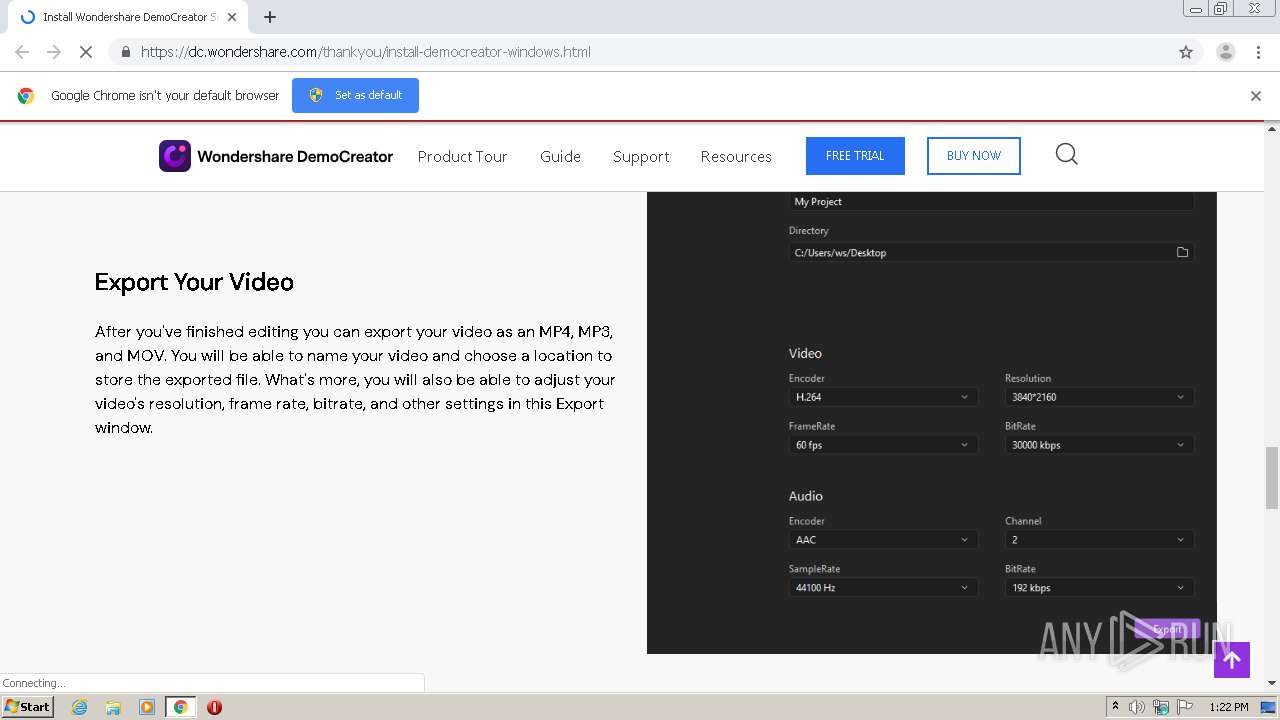Viewport: 1280px width, 720px height.
Task: Expand the video Encoder H.264 dropdown
Action: click(883, 397)
